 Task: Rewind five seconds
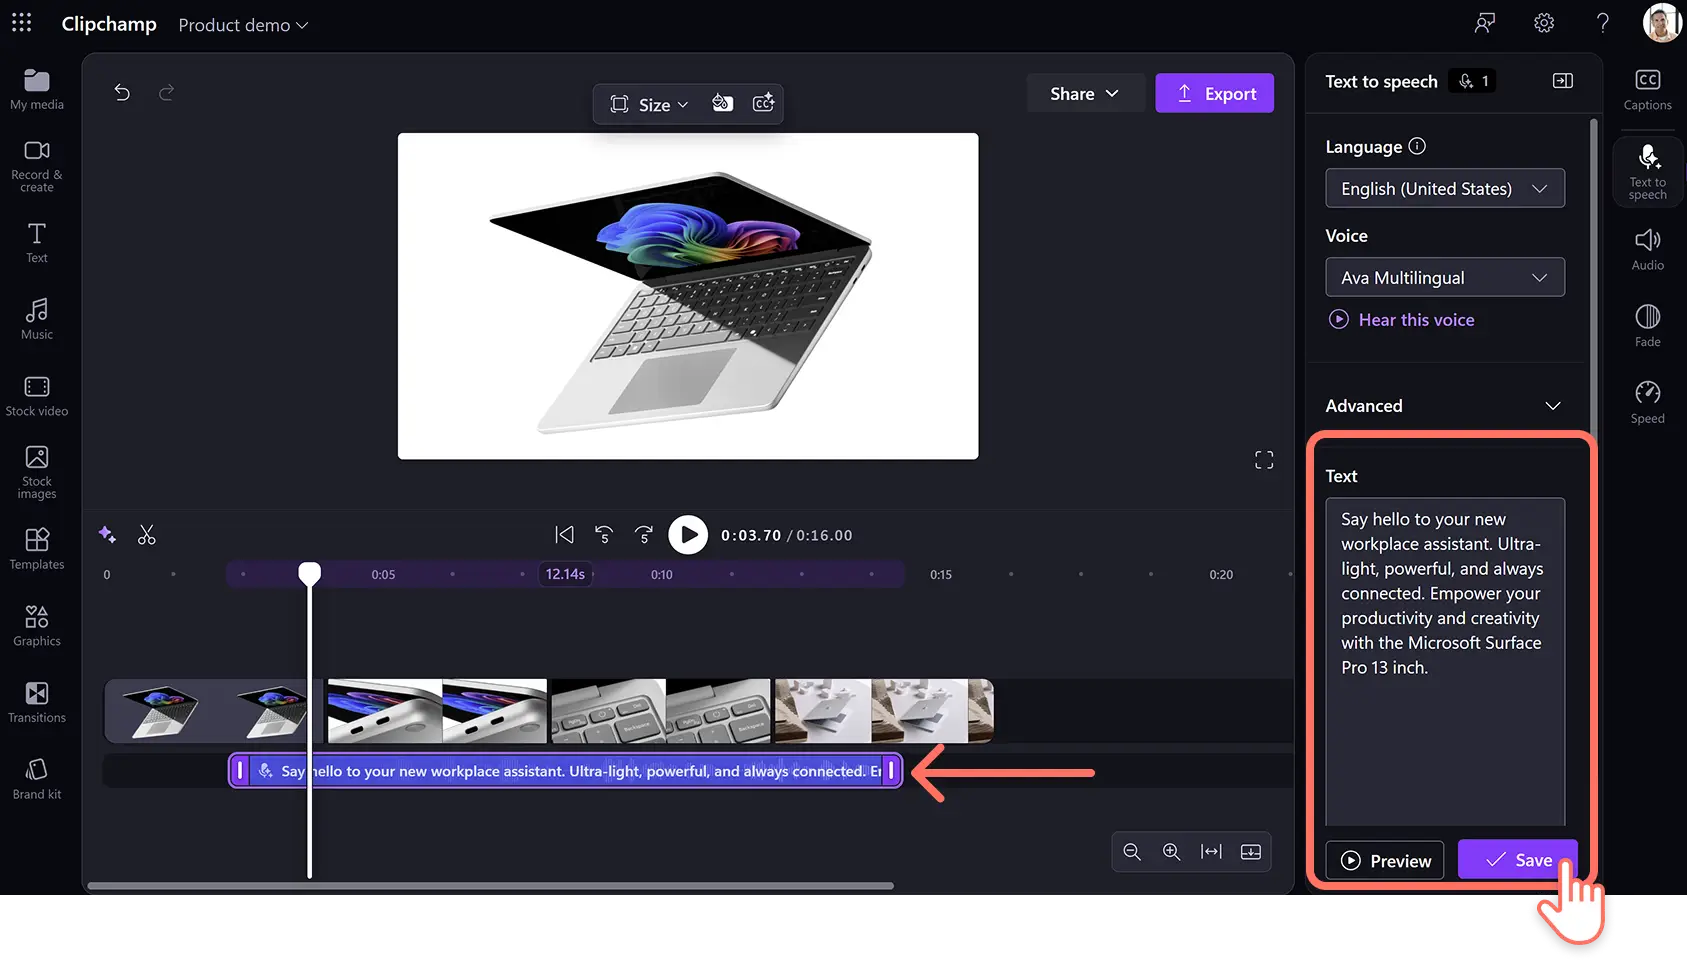604,535
